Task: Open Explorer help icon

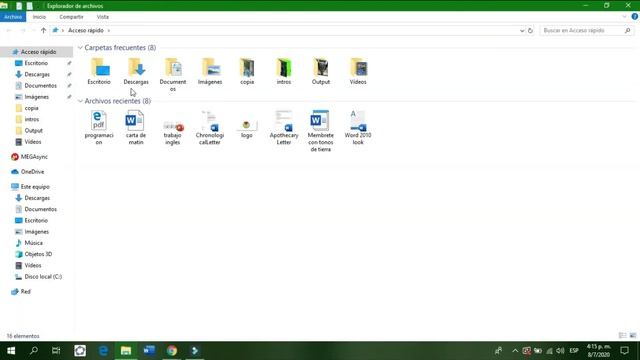Action: click(x=635, y=17)
